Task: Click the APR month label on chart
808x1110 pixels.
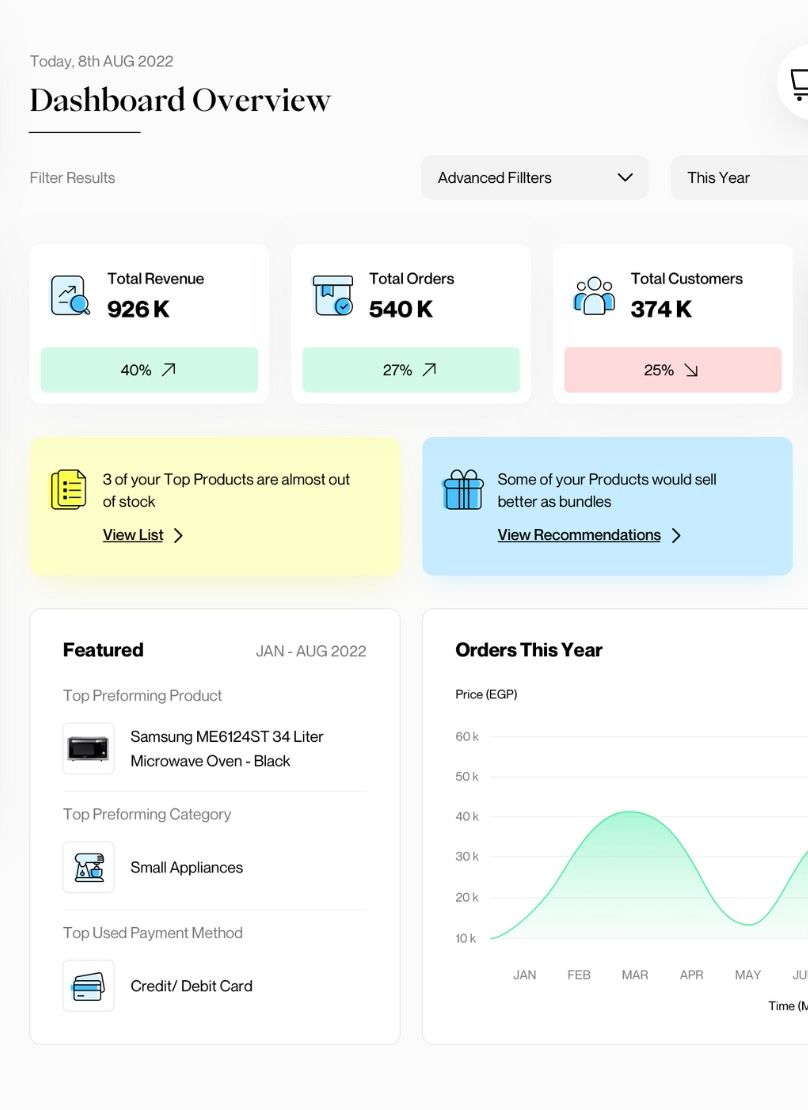Action: pos(692,975)
